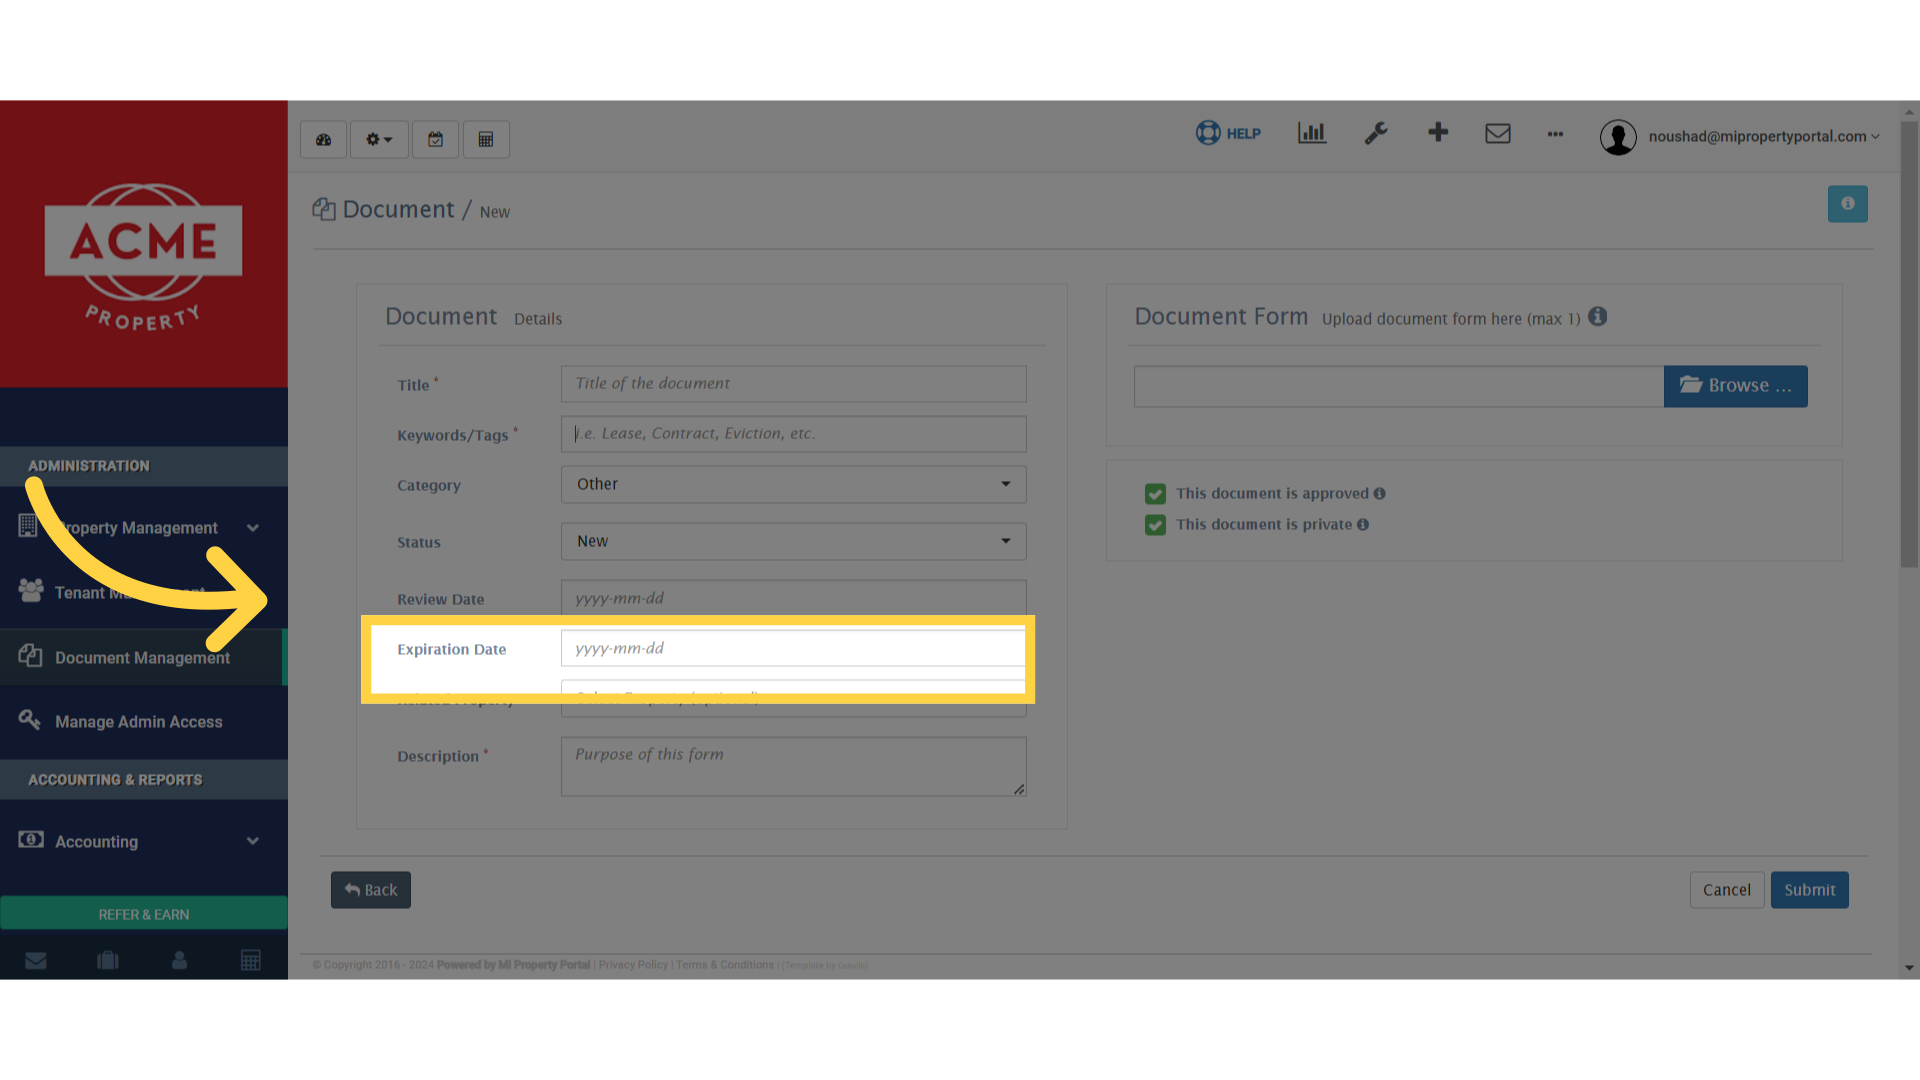Open the Terms & Conditions footer link
Image resolution: width=1920 pixels, height=1080 pixels.
(x=725, y=965)
